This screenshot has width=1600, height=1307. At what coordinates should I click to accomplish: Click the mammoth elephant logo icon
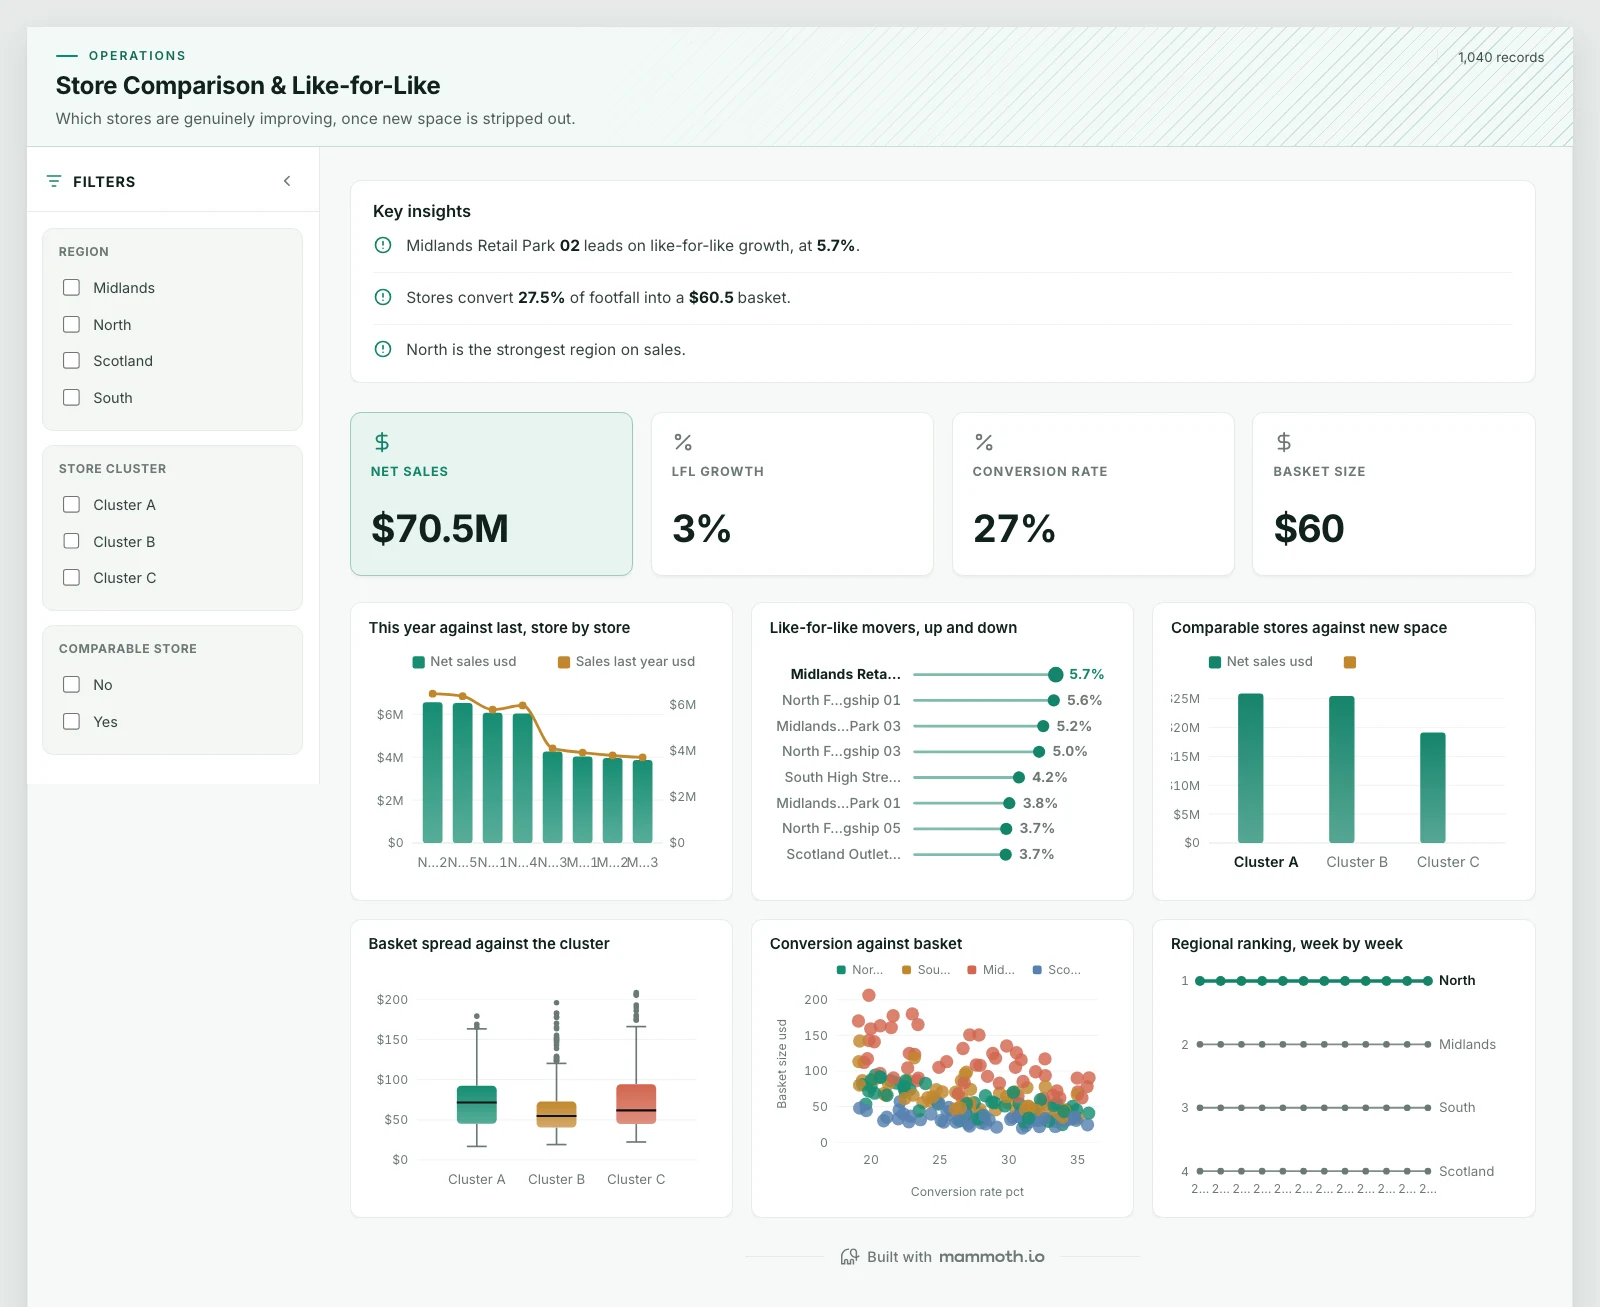pos(850,1257)
